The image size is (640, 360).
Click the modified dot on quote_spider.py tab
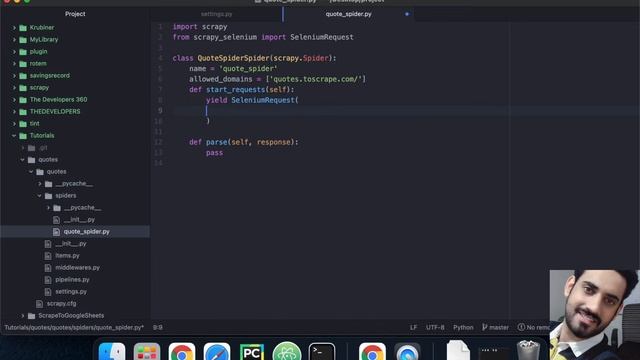(x=407, y=14)
